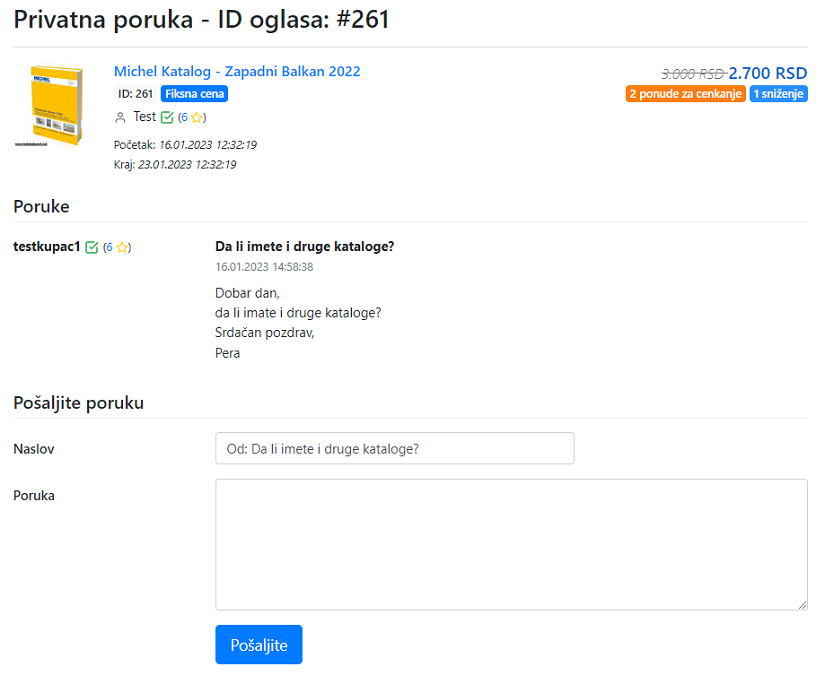
Task: Click the Fiksna cena badge
Action: pyautogui.click(x=194, y=94)
